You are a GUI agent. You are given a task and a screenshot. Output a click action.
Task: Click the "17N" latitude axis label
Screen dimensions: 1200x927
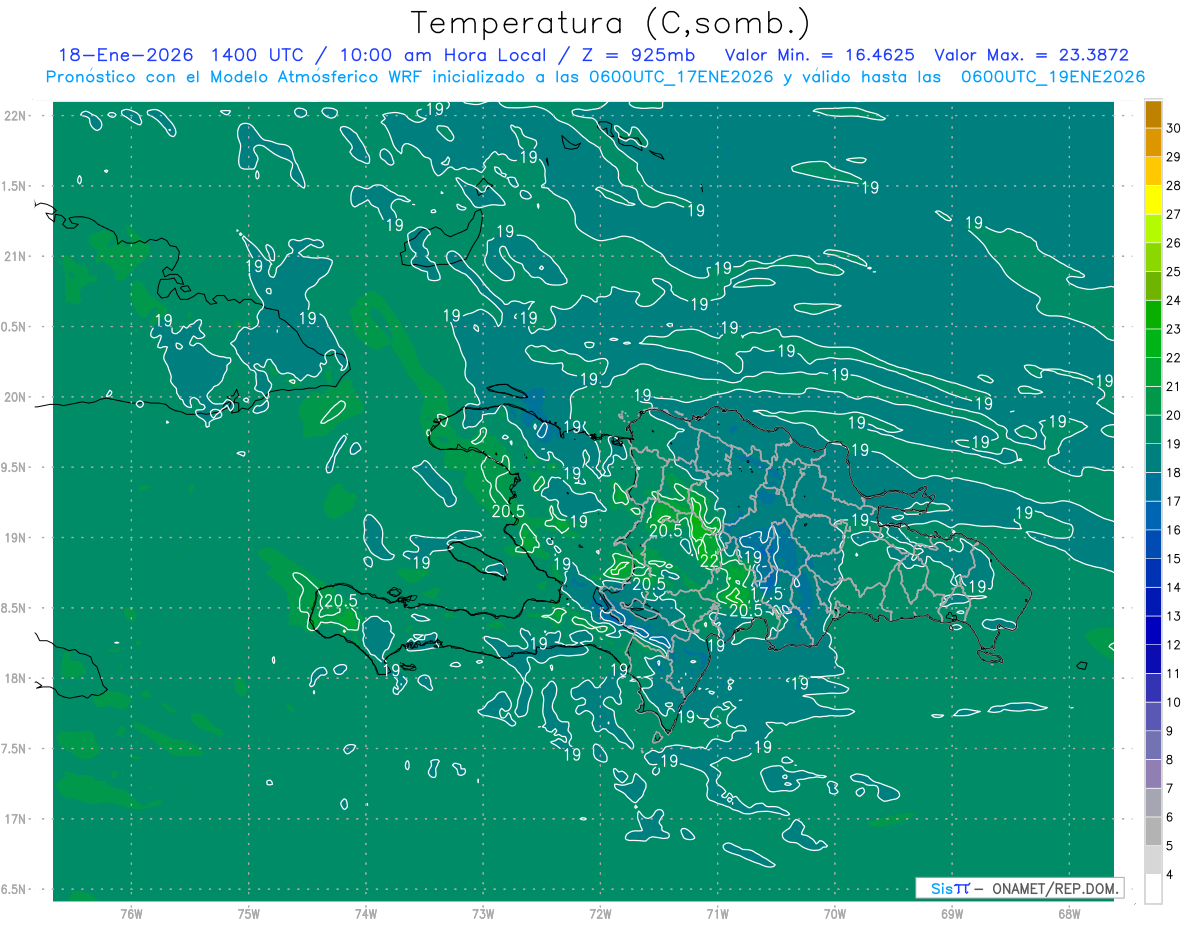click(15, 819)
